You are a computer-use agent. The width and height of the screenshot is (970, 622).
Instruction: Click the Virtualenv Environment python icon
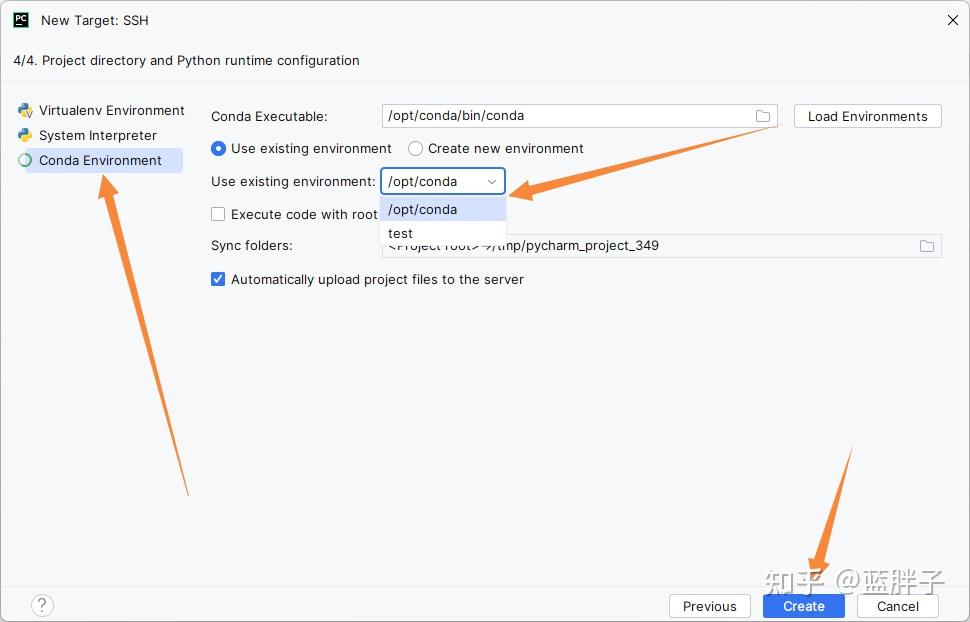point(25,111)
